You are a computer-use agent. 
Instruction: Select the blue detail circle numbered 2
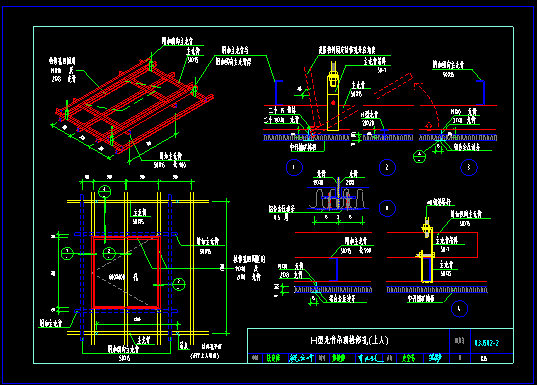tap(387, 167)
